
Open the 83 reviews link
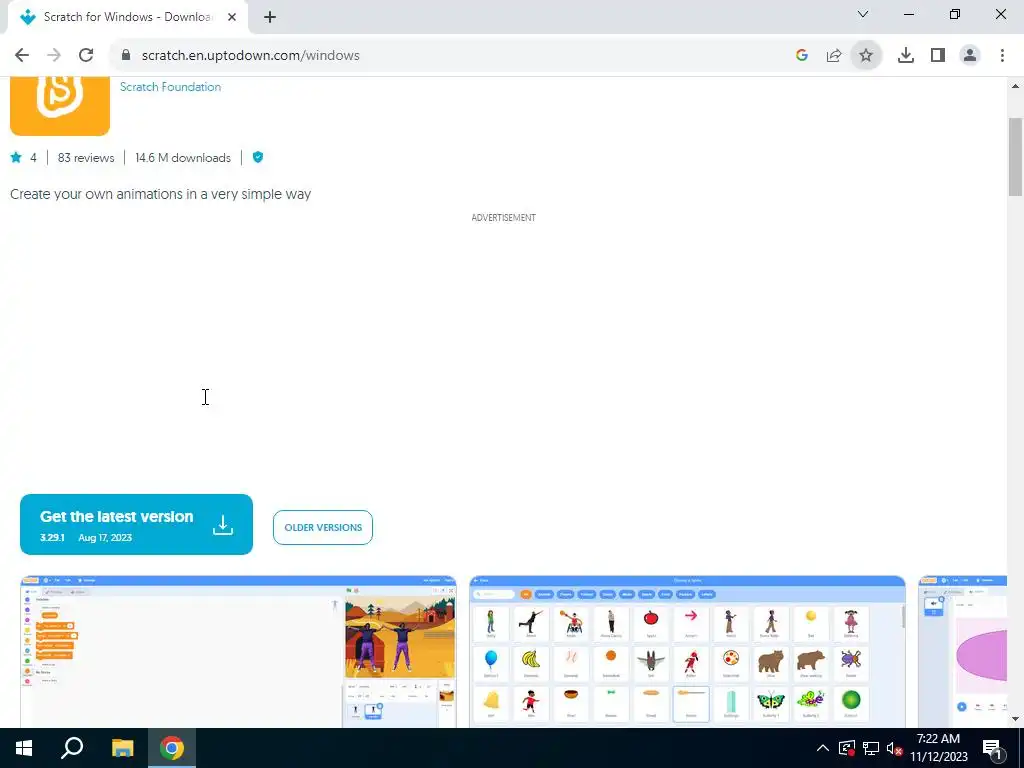click(86, 158)
